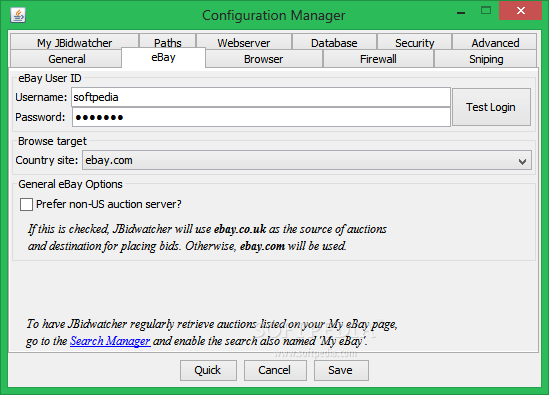Open the Webserver tab
Screen dimensions: 549x395
[244, 43]
